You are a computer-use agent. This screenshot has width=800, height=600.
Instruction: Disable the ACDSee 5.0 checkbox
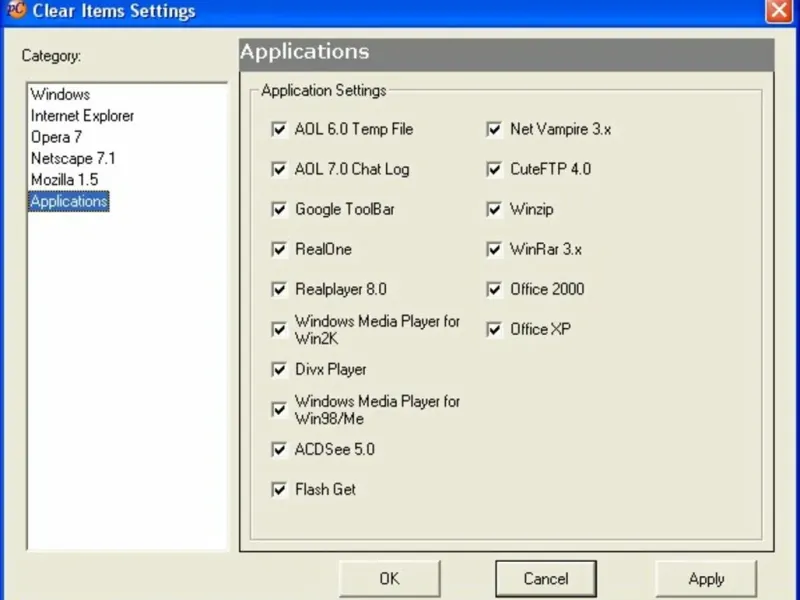tap(279, 449)
